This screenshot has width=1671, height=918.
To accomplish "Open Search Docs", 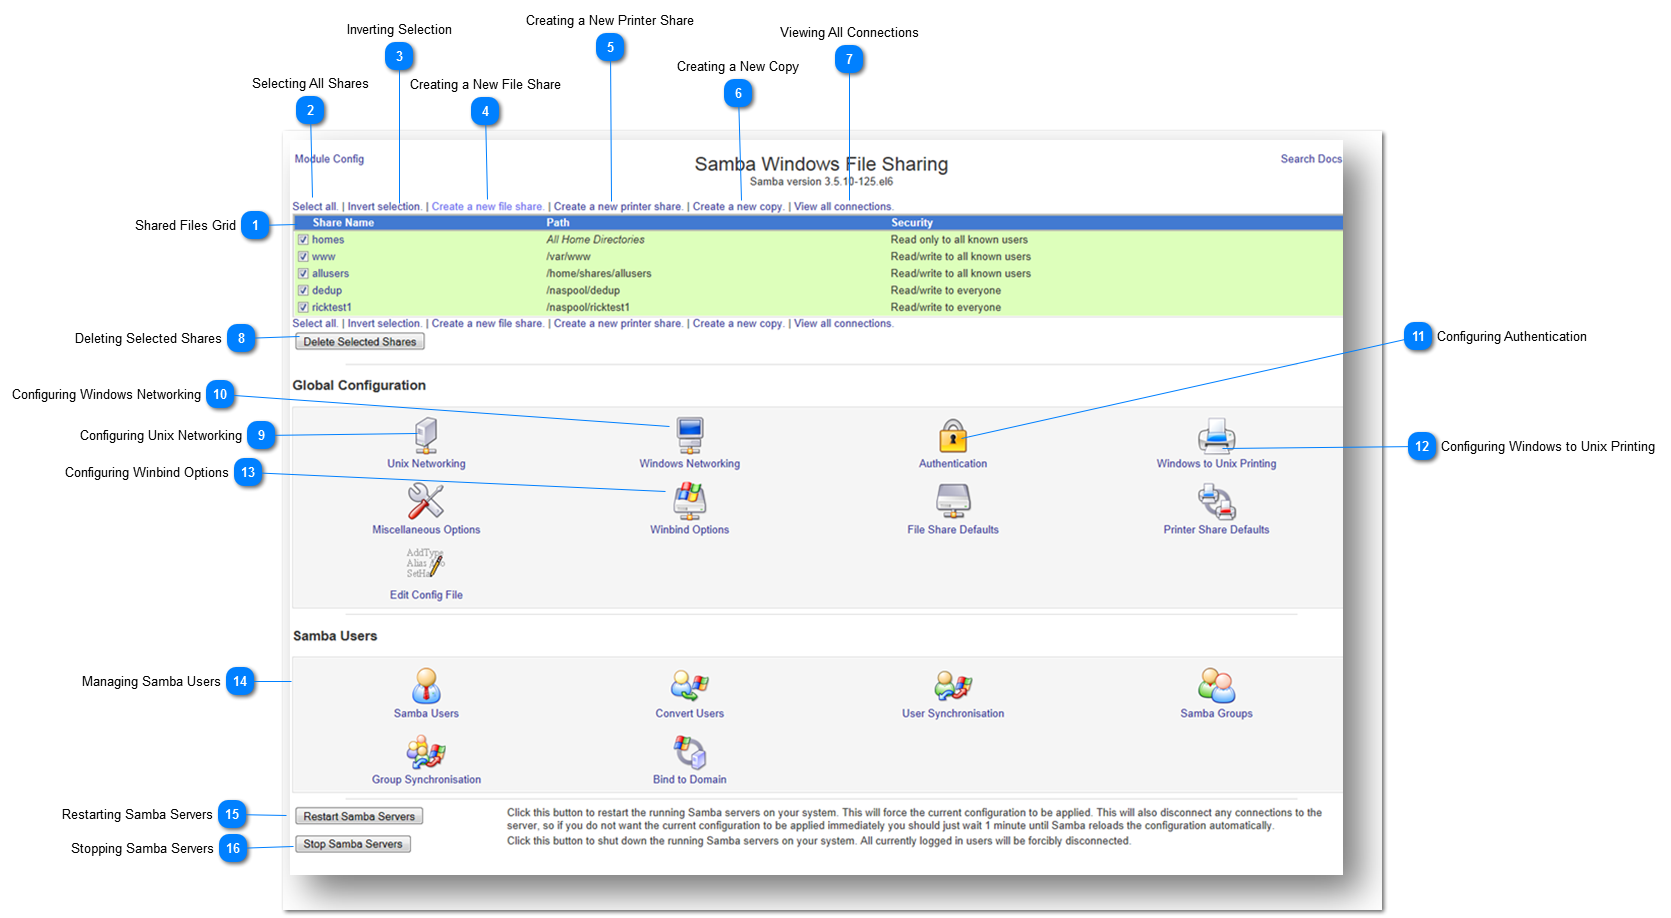I will point(1310,158).
